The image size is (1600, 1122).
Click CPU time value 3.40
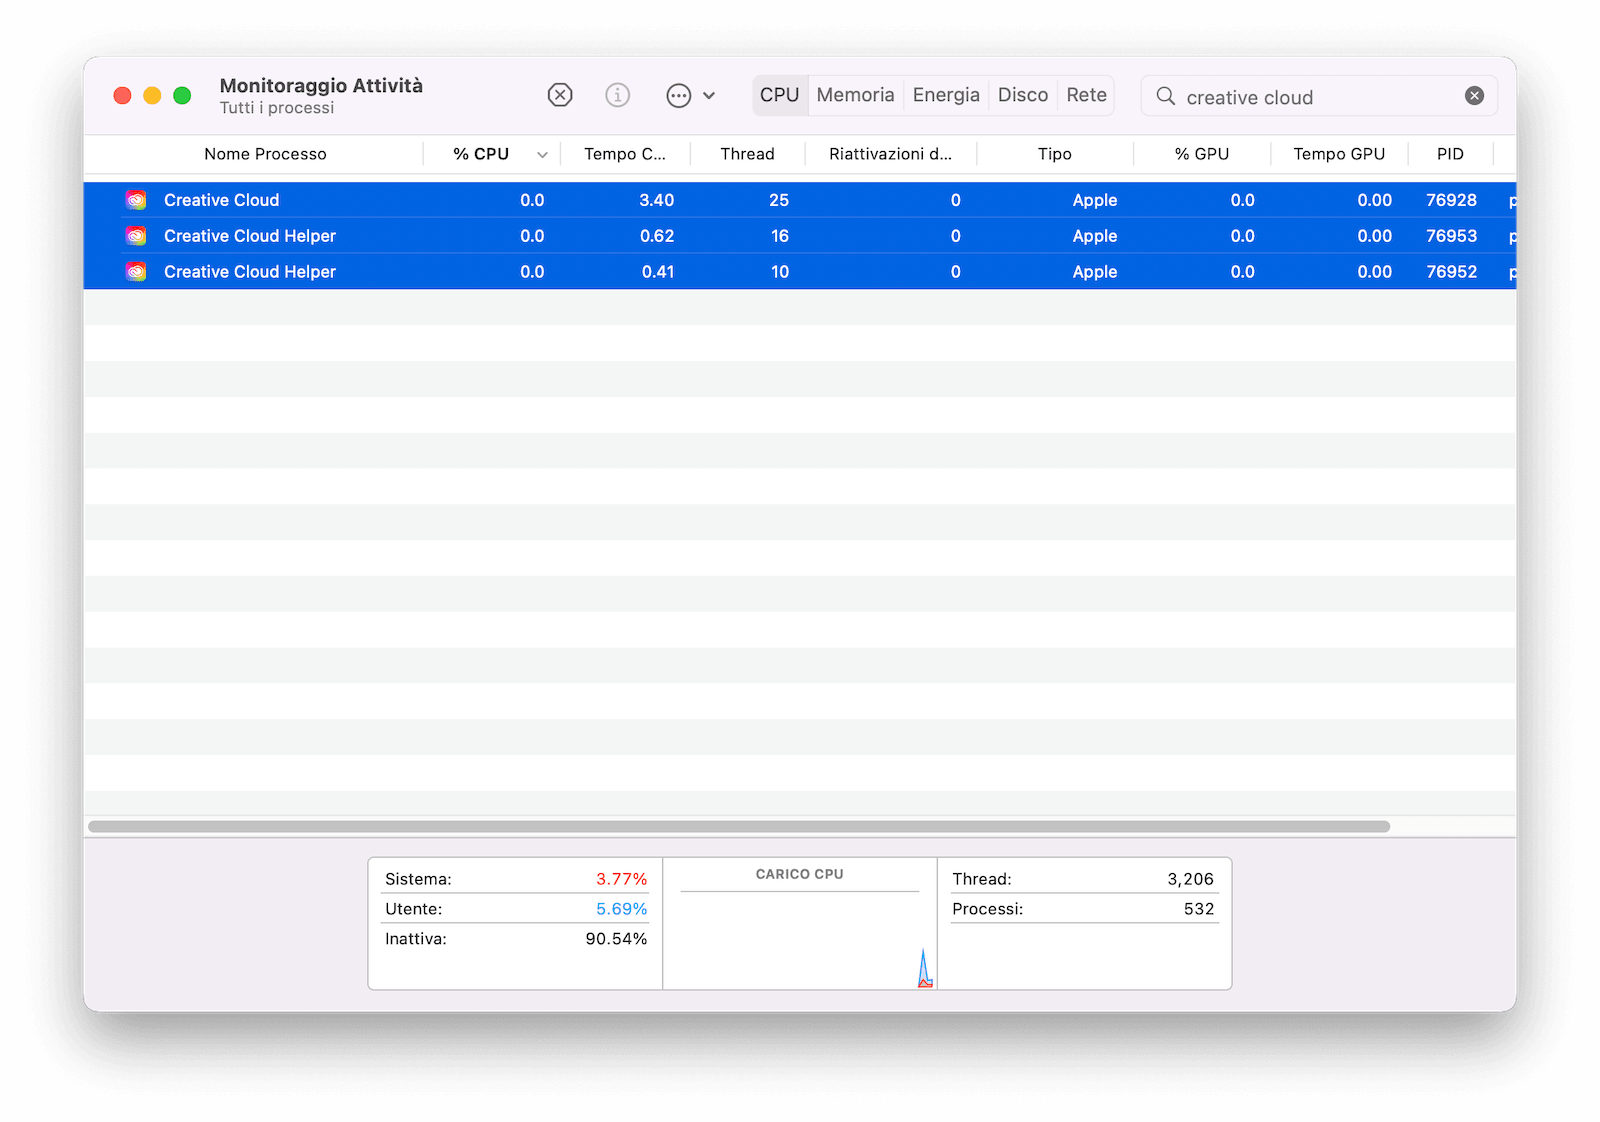[x=657, y=200]
